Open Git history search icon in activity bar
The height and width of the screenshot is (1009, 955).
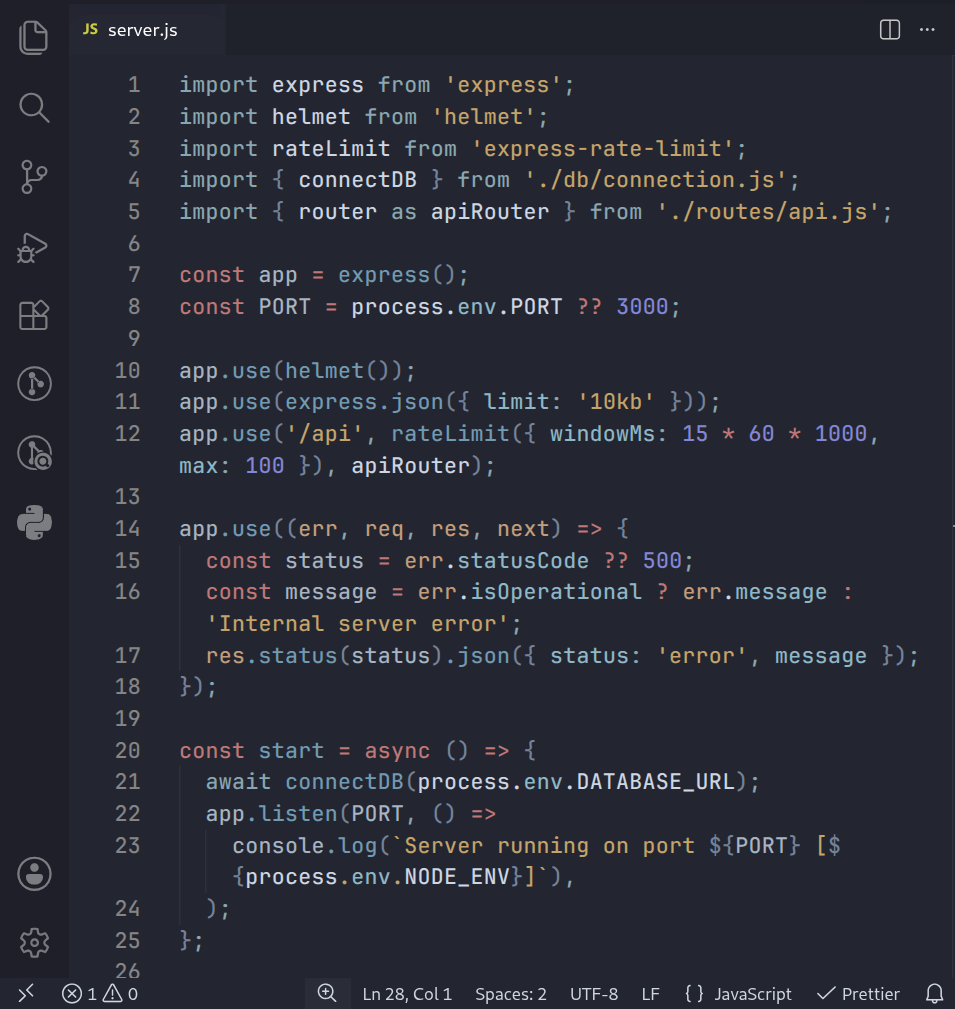coord(34,453)
